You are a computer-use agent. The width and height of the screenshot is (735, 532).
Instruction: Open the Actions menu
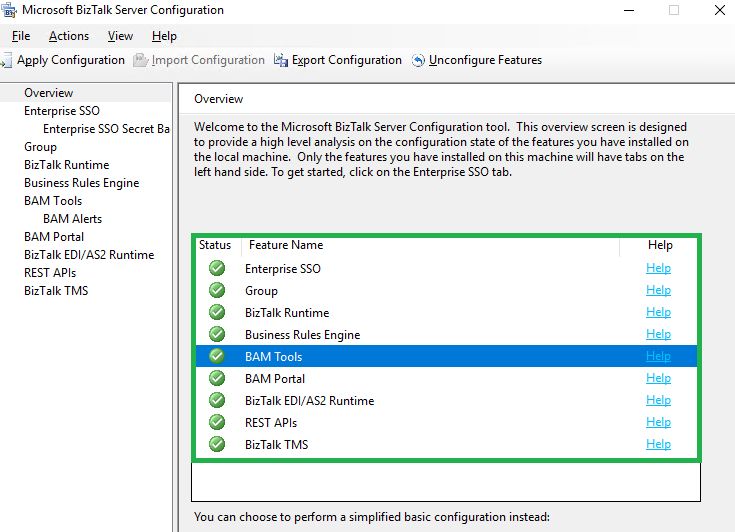tap(69, 36)
